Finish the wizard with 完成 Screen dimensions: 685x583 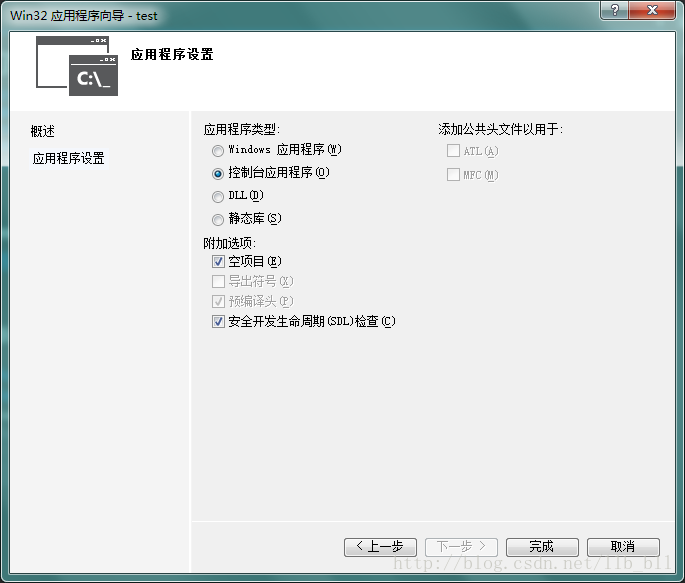click(x=542, y=547)
